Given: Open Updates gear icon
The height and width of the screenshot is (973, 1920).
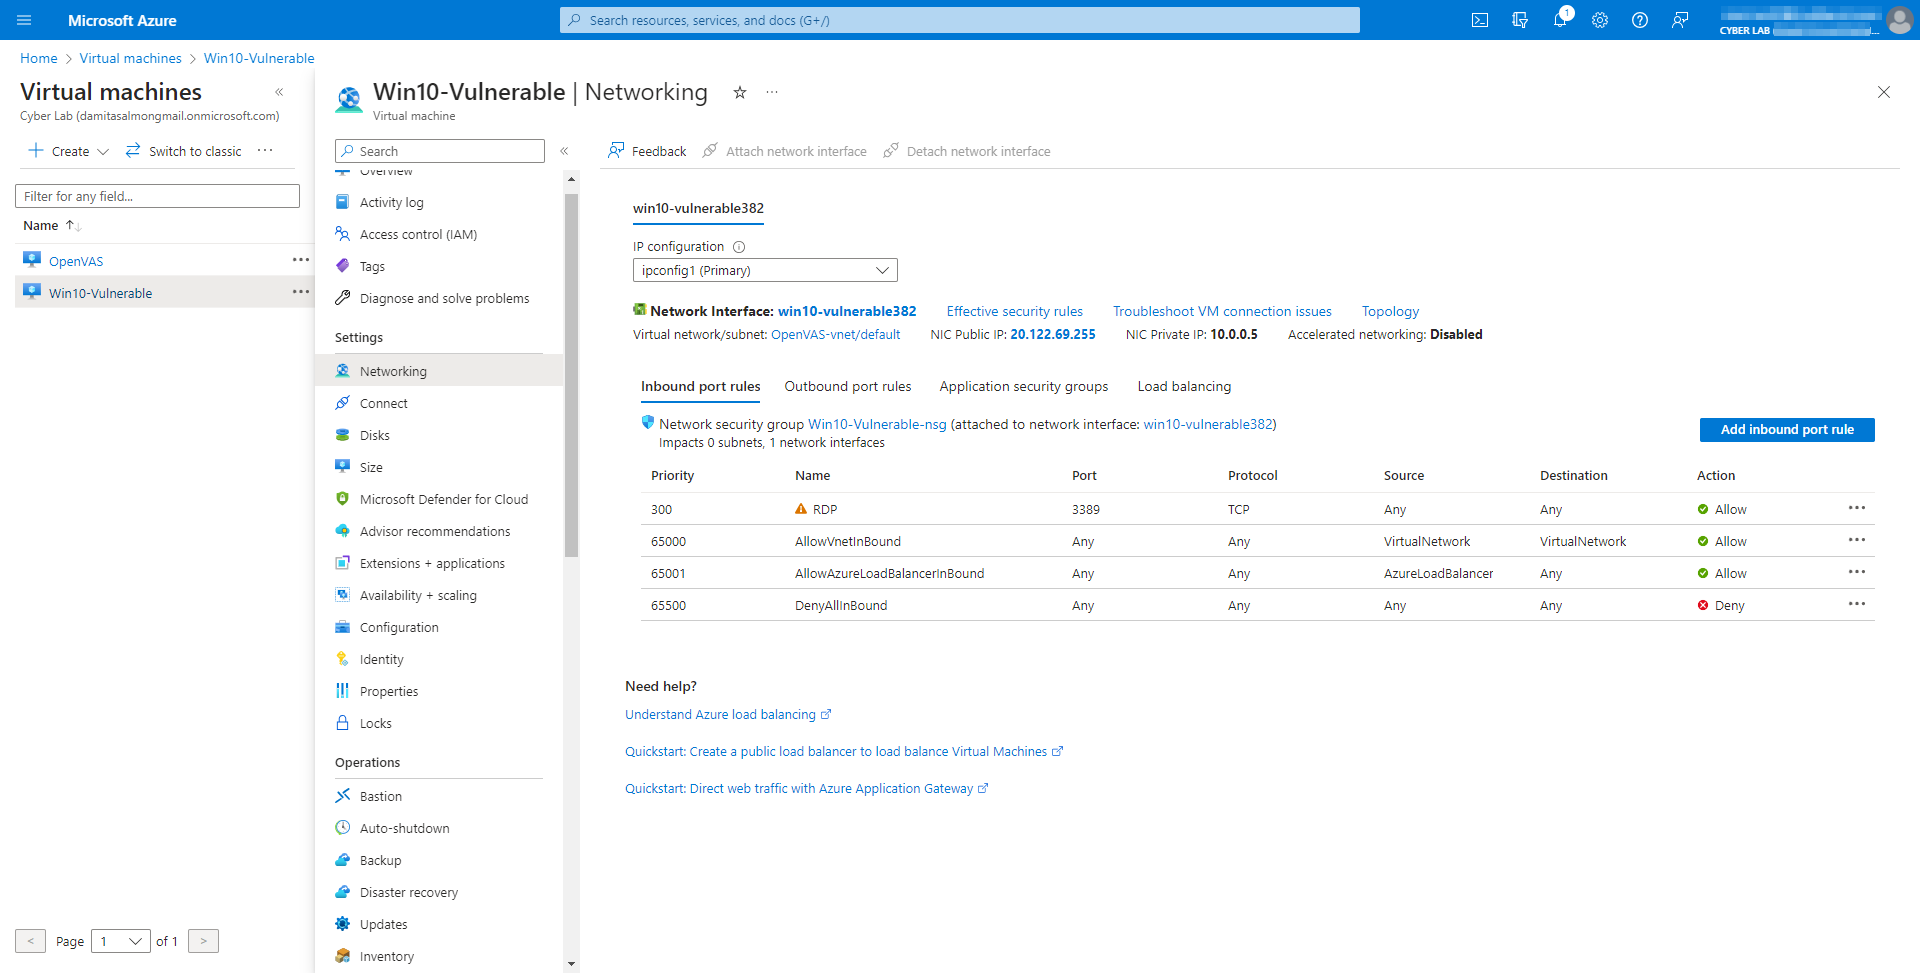Looking at the screenshot, I should pyautogui.click(x=342, y=923).
